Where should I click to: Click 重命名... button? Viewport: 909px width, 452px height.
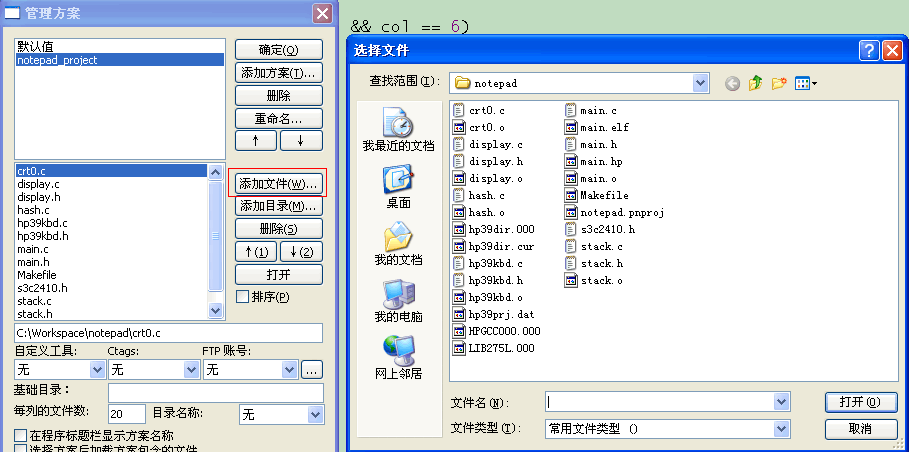tap(279, 118)
